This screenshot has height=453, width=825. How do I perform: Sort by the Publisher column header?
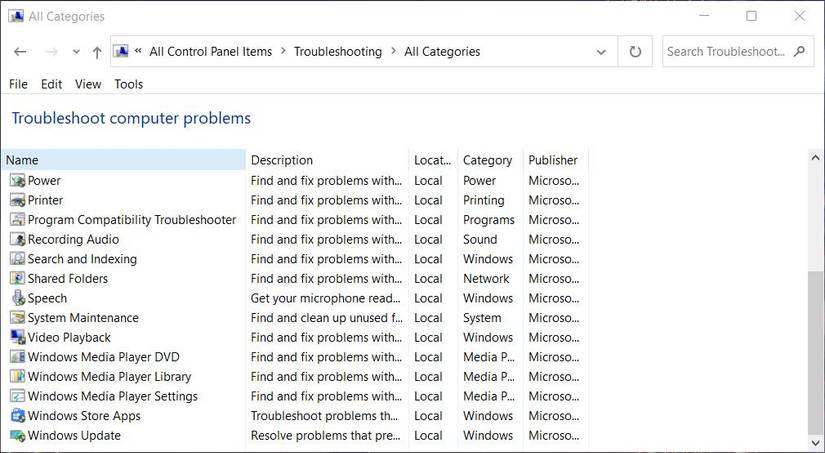point(556,160)
